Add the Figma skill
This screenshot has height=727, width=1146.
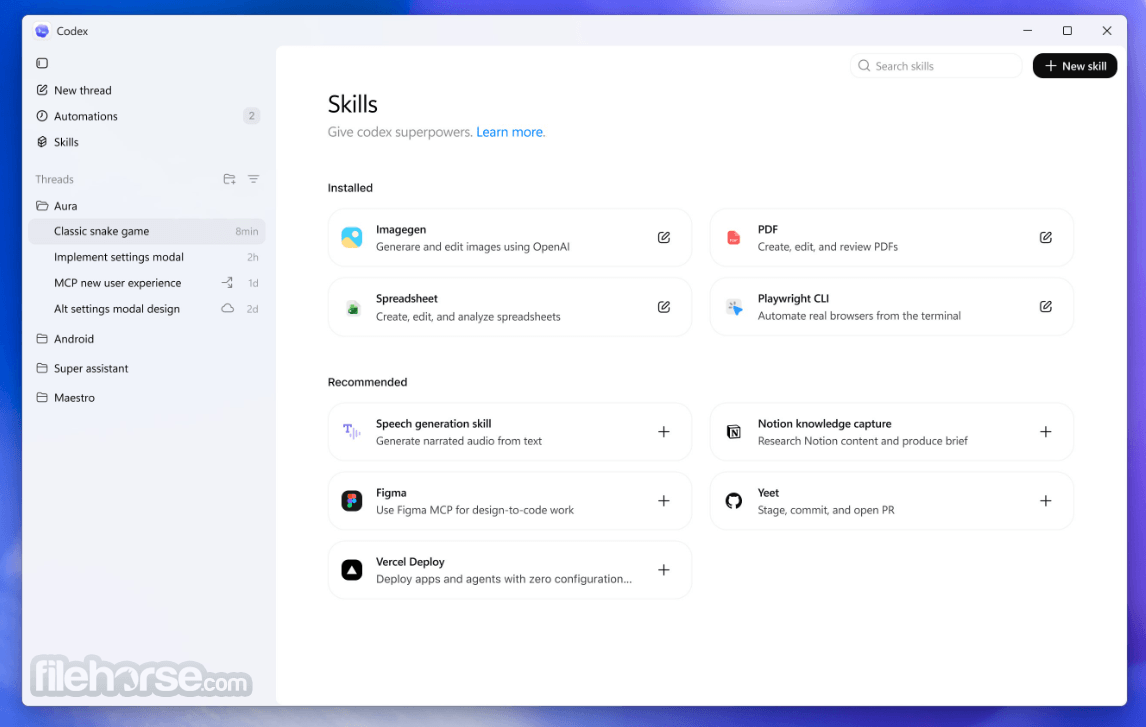[x=664, y=500]
